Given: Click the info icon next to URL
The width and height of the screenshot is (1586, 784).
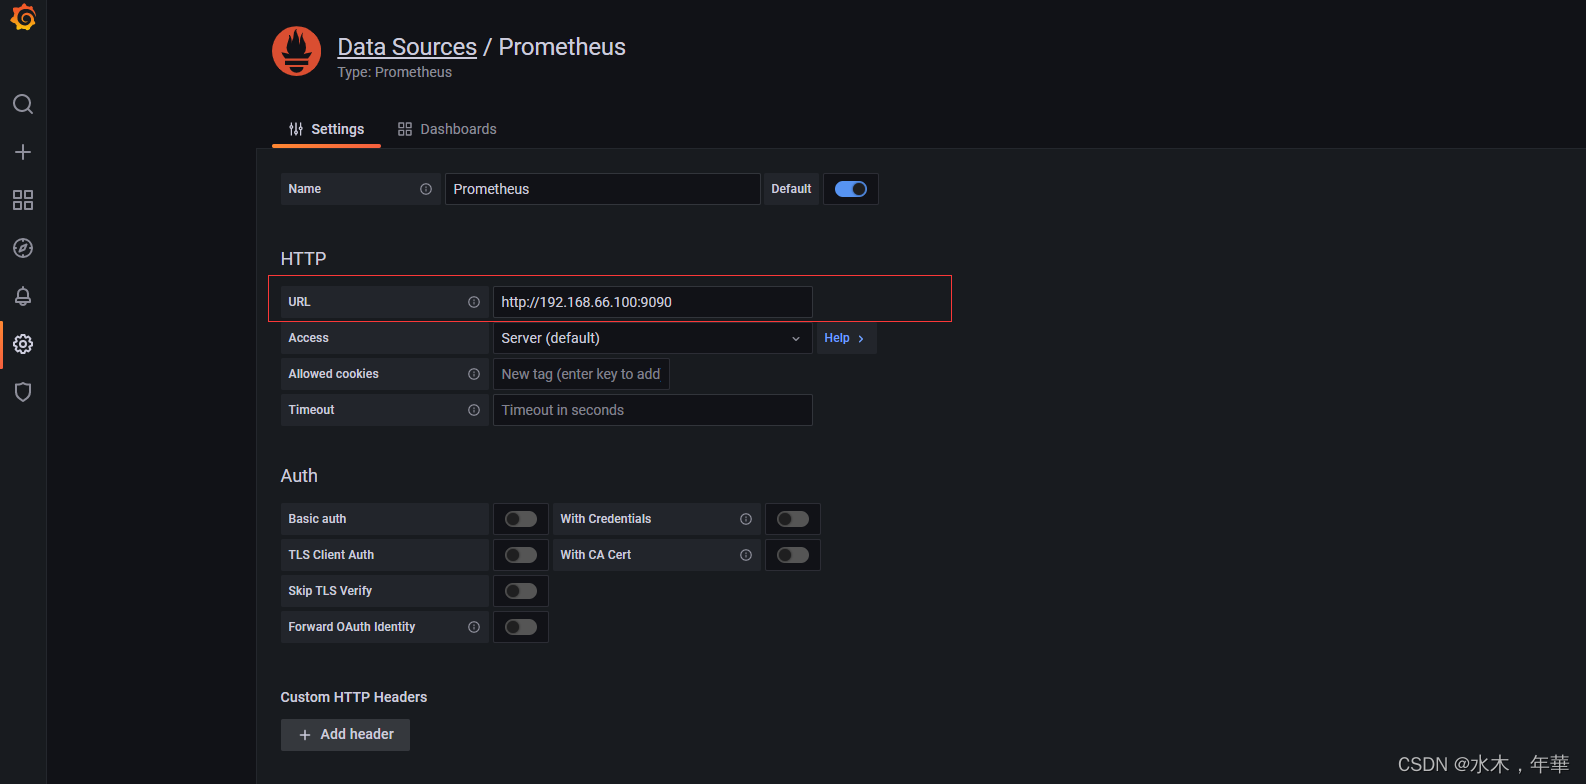Looking at the screenshot, I should point(474,302).
